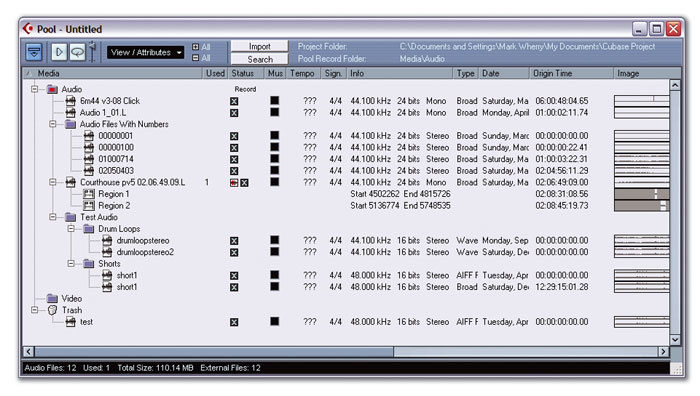Screen dimensions: 700x396
Task: Toggle the Loop audition button
Action: pyautogui.click(x=77, y=52)
